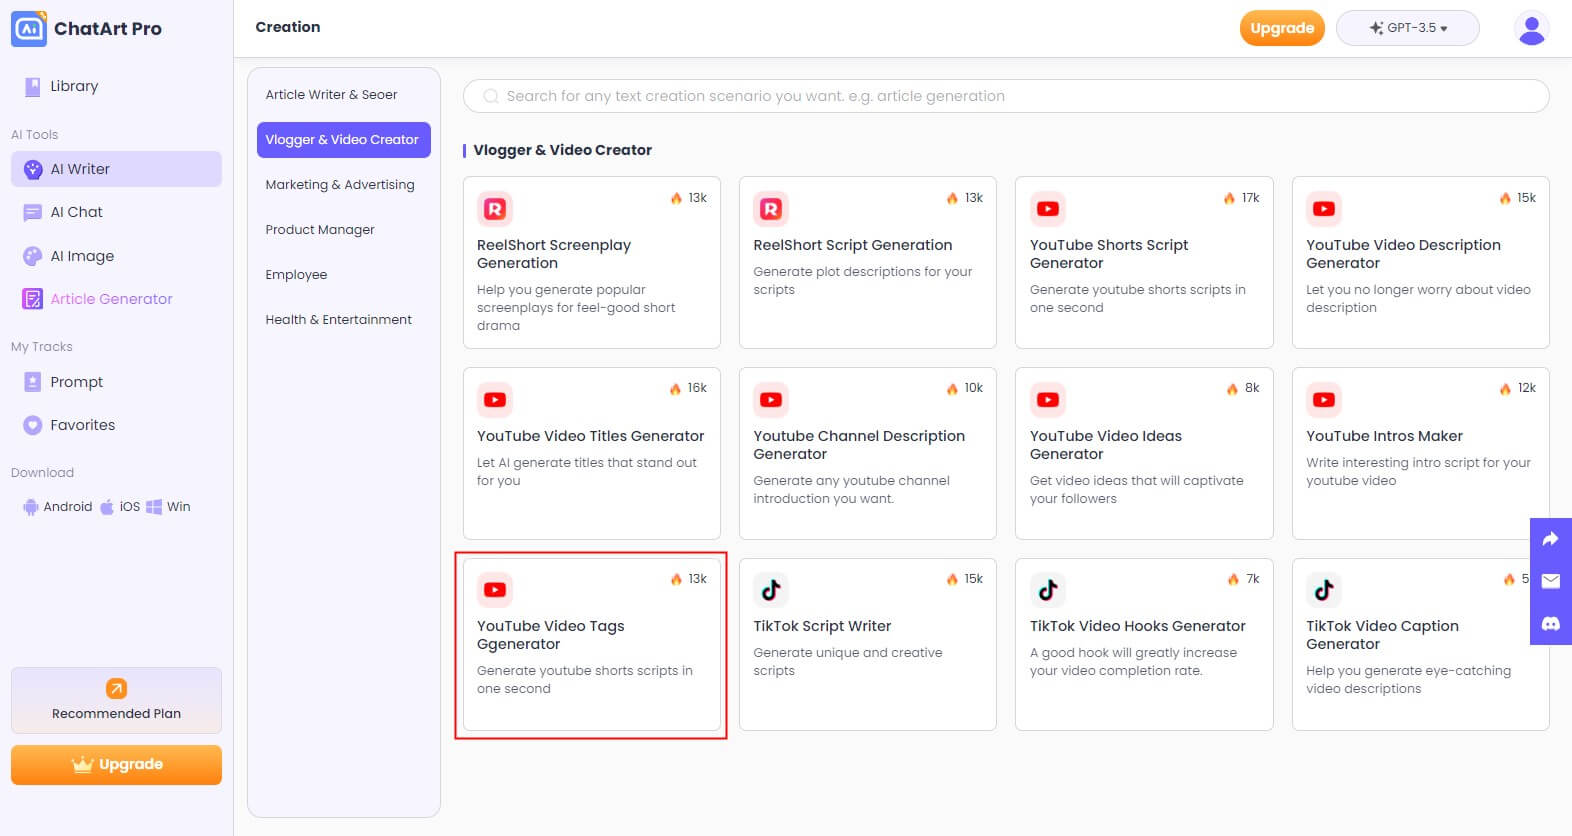The width and height of the screenshot is (1572, 836).
Task: Click 'Generate plot descriptions for your scripts' text
Action: (x=863, y=281)
